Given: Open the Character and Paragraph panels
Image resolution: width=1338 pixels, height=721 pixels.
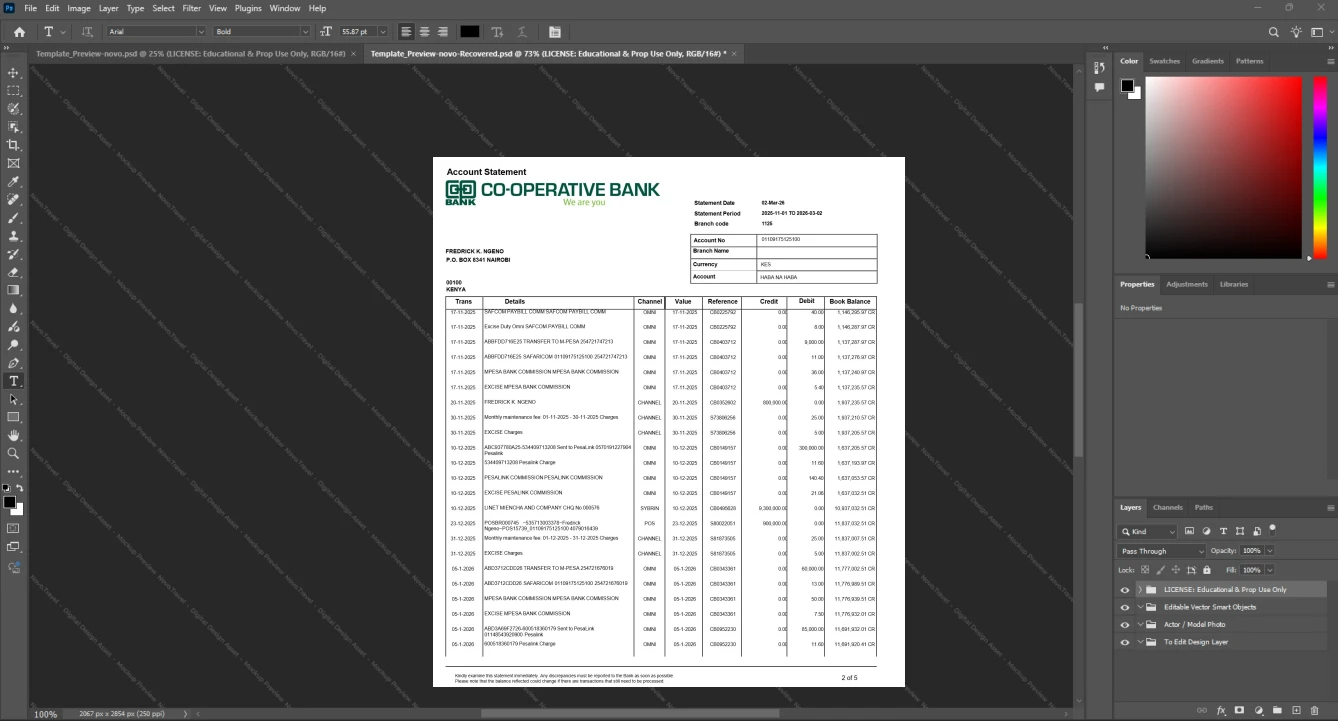Looking at the screenshot, I should 555,32.
